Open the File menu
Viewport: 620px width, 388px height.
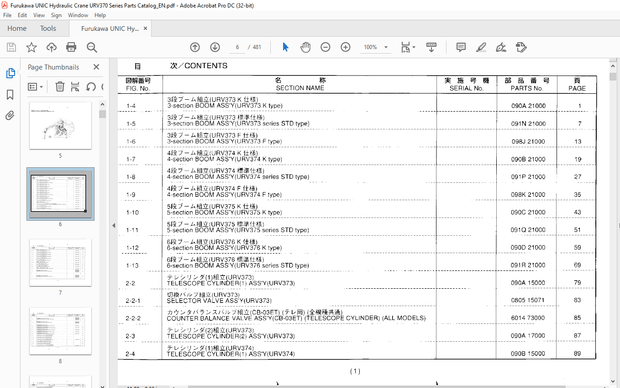pos(7,15)
